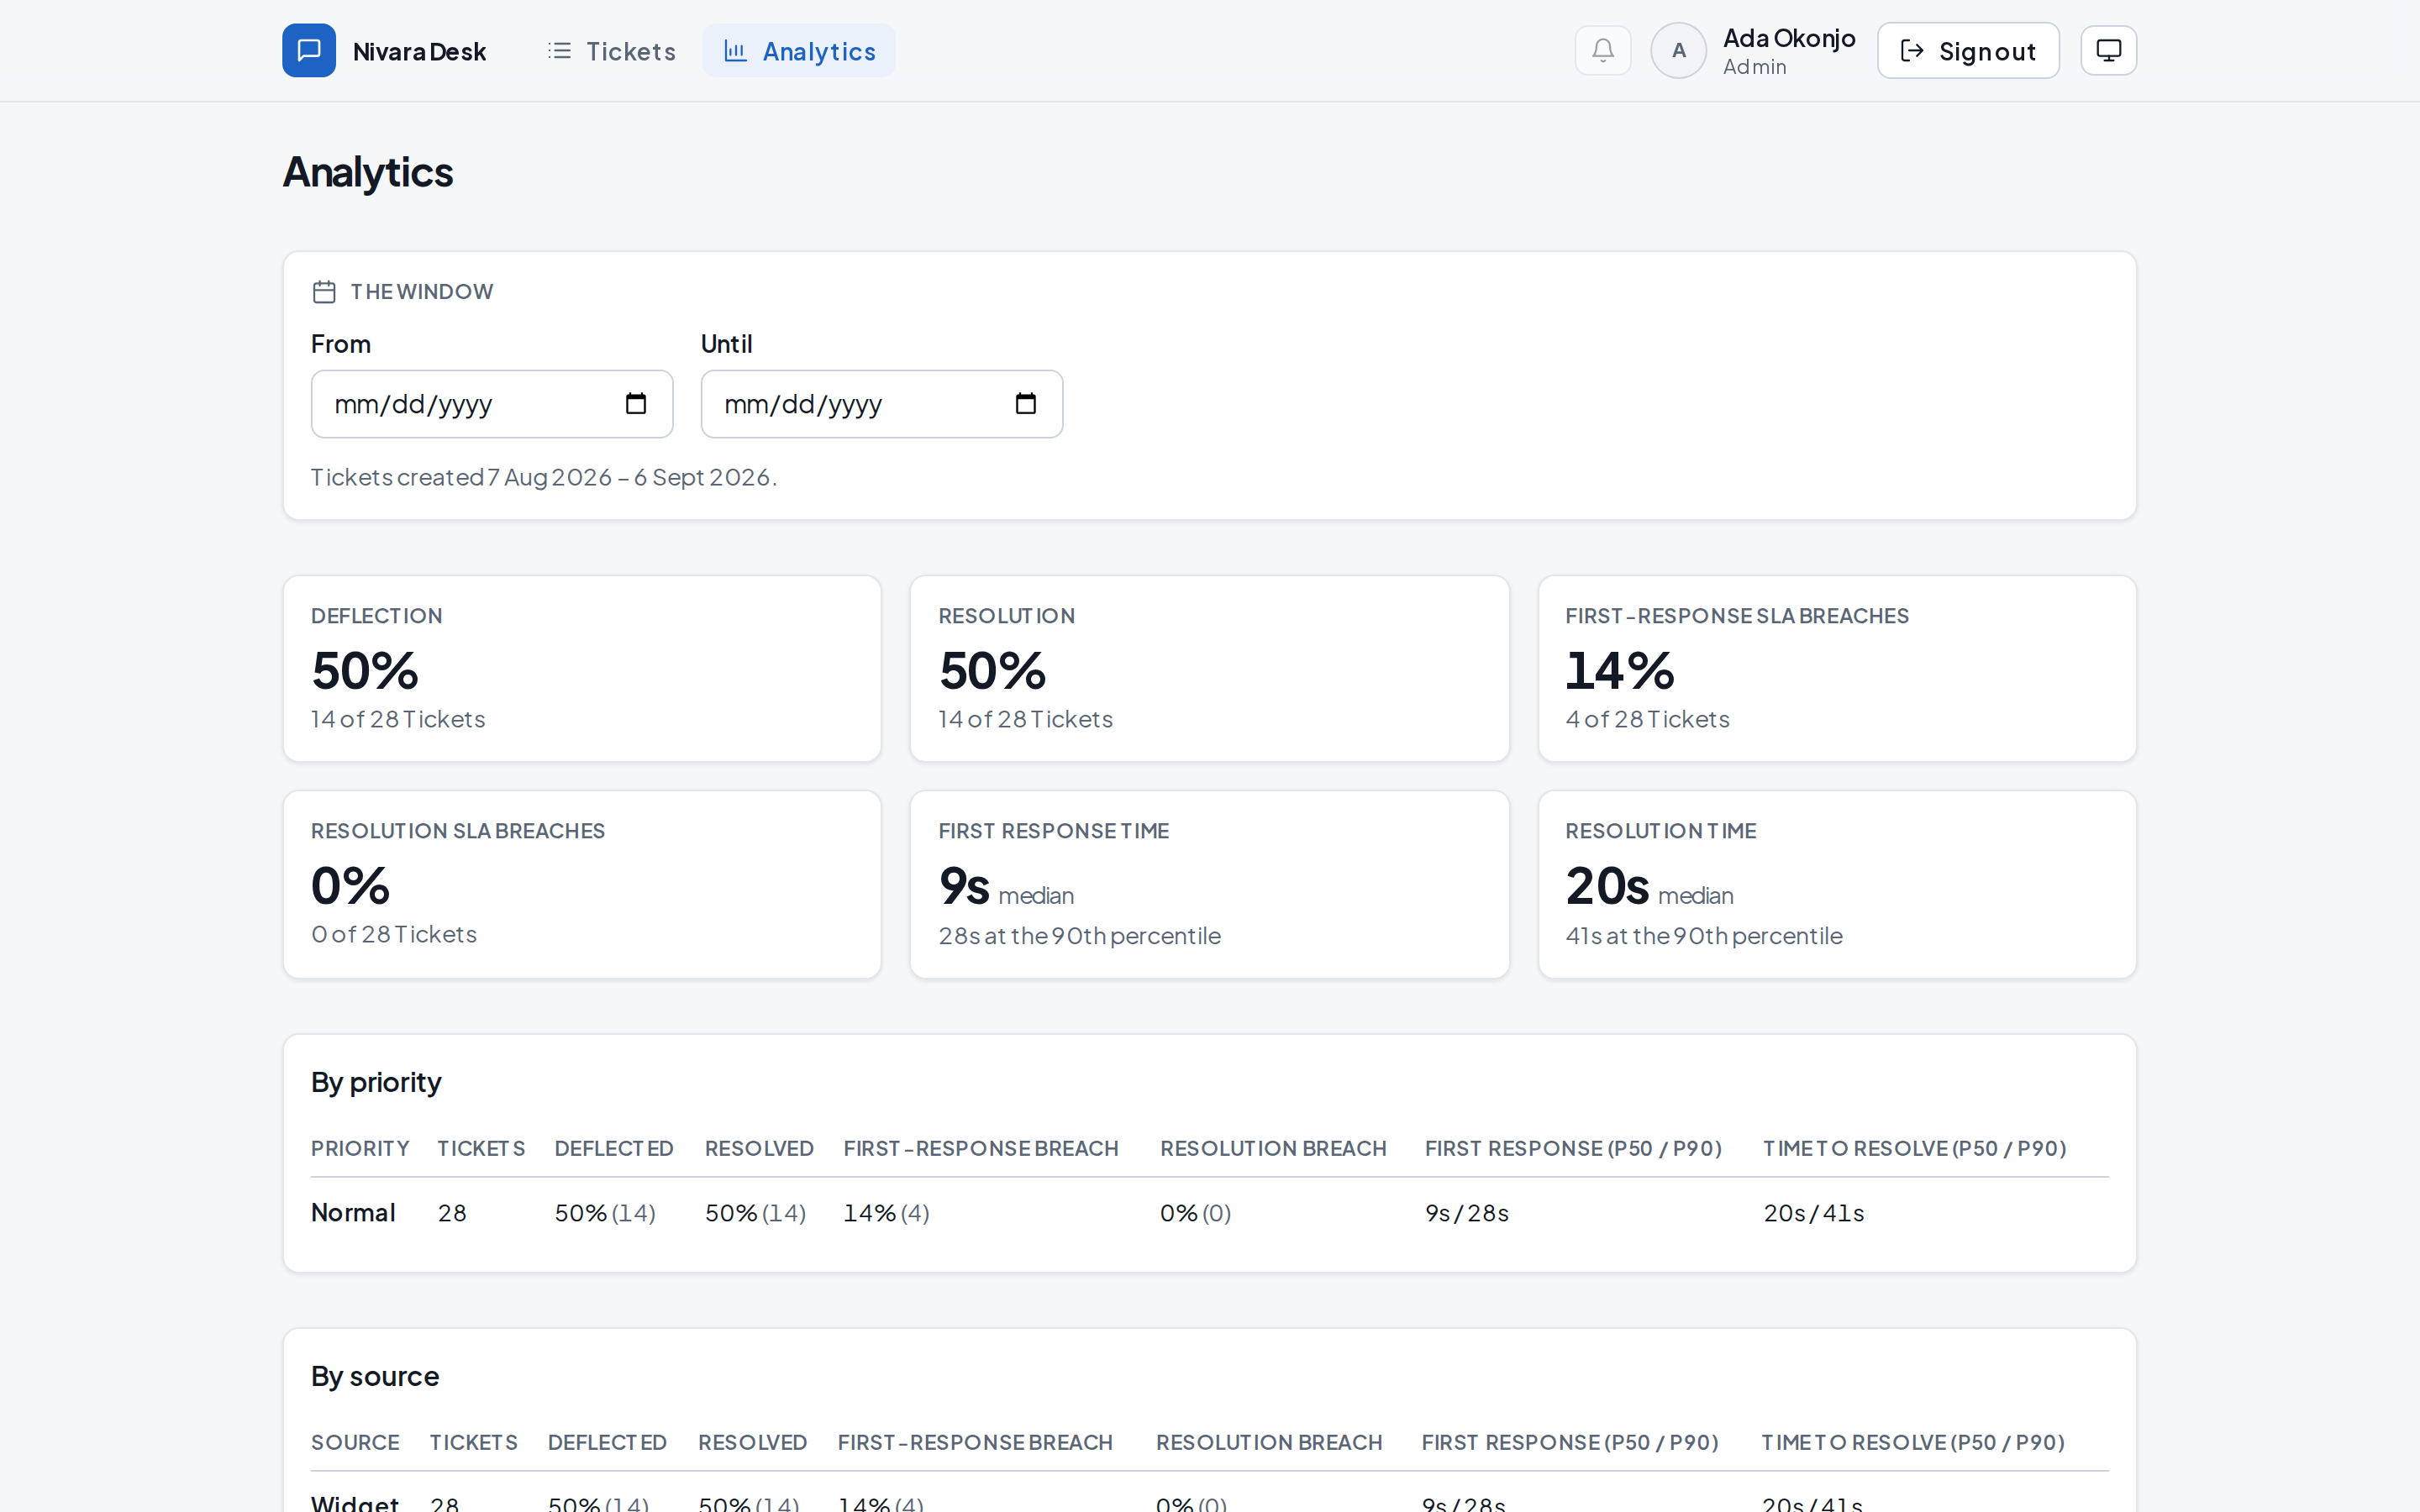
Task: Click the 'Tickets created 7 Aug 2026' summary text
Action: (543, 477)
